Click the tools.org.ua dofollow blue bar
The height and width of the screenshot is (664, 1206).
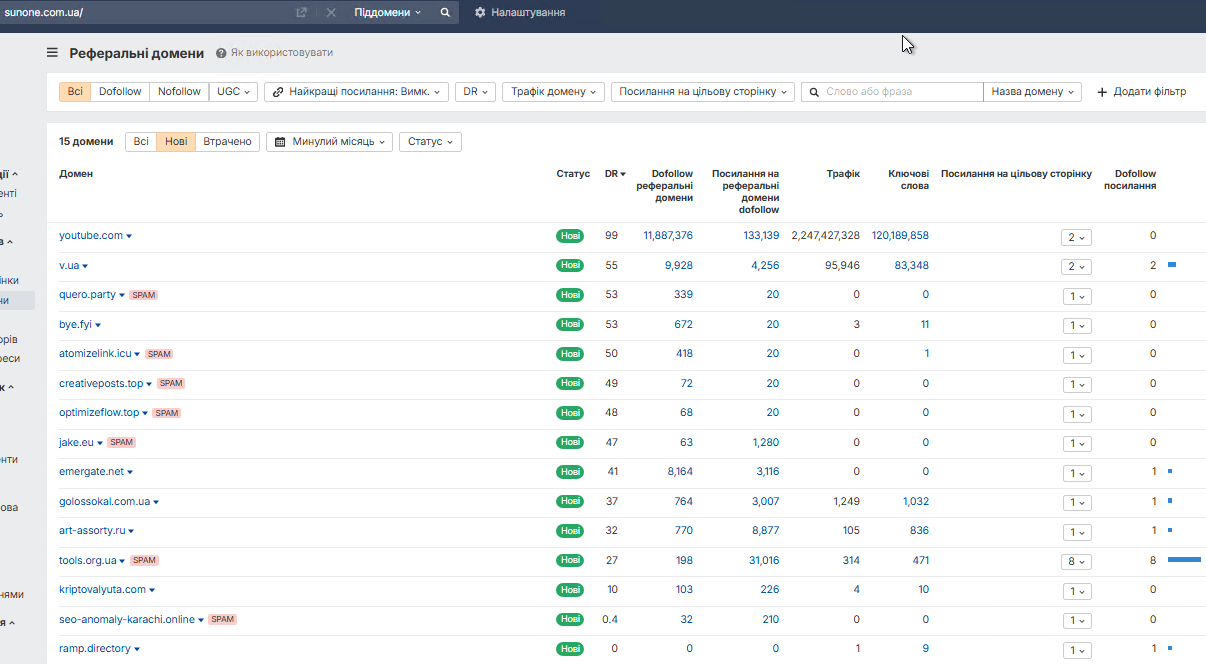pos(1184,560)
